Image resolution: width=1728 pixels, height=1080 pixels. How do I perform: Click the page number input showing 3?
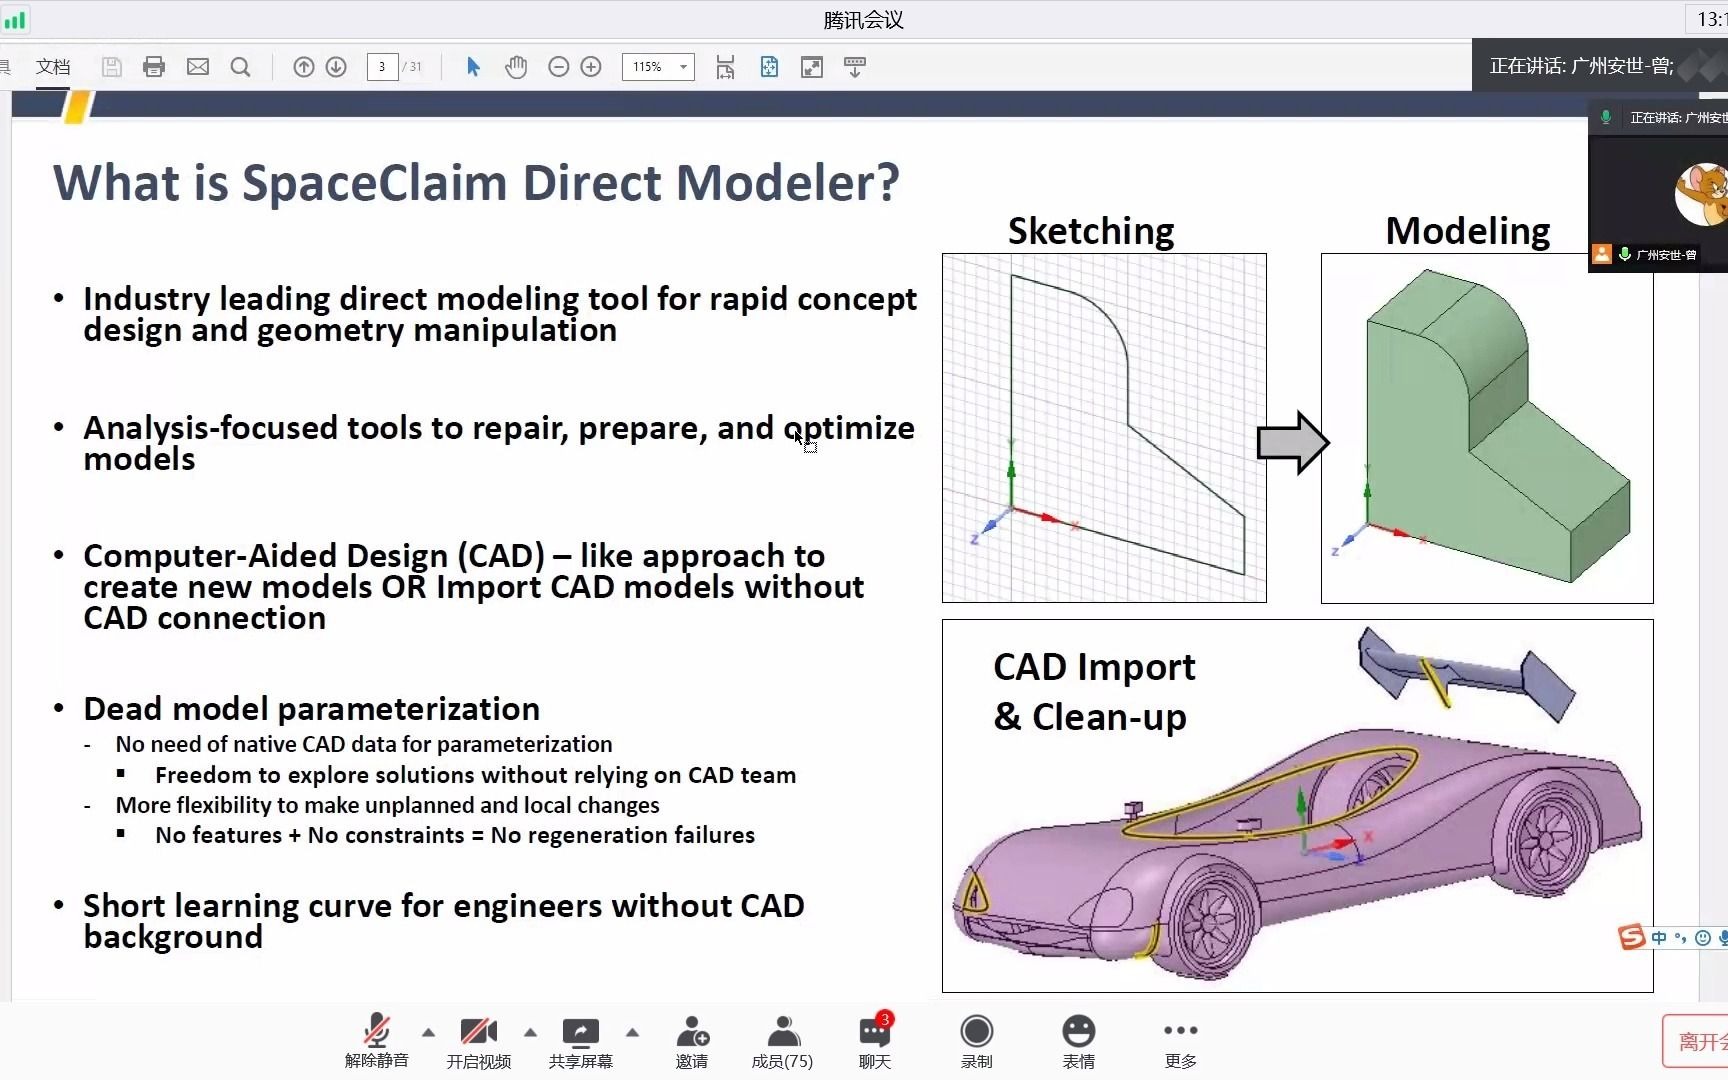point(382,67)
